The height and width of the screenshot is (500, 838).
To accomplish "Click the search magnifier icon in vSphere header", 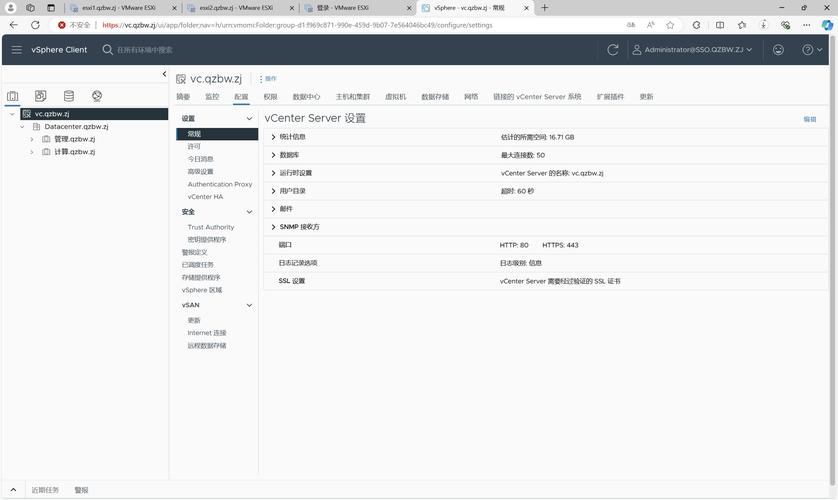I will coord(107,50).
